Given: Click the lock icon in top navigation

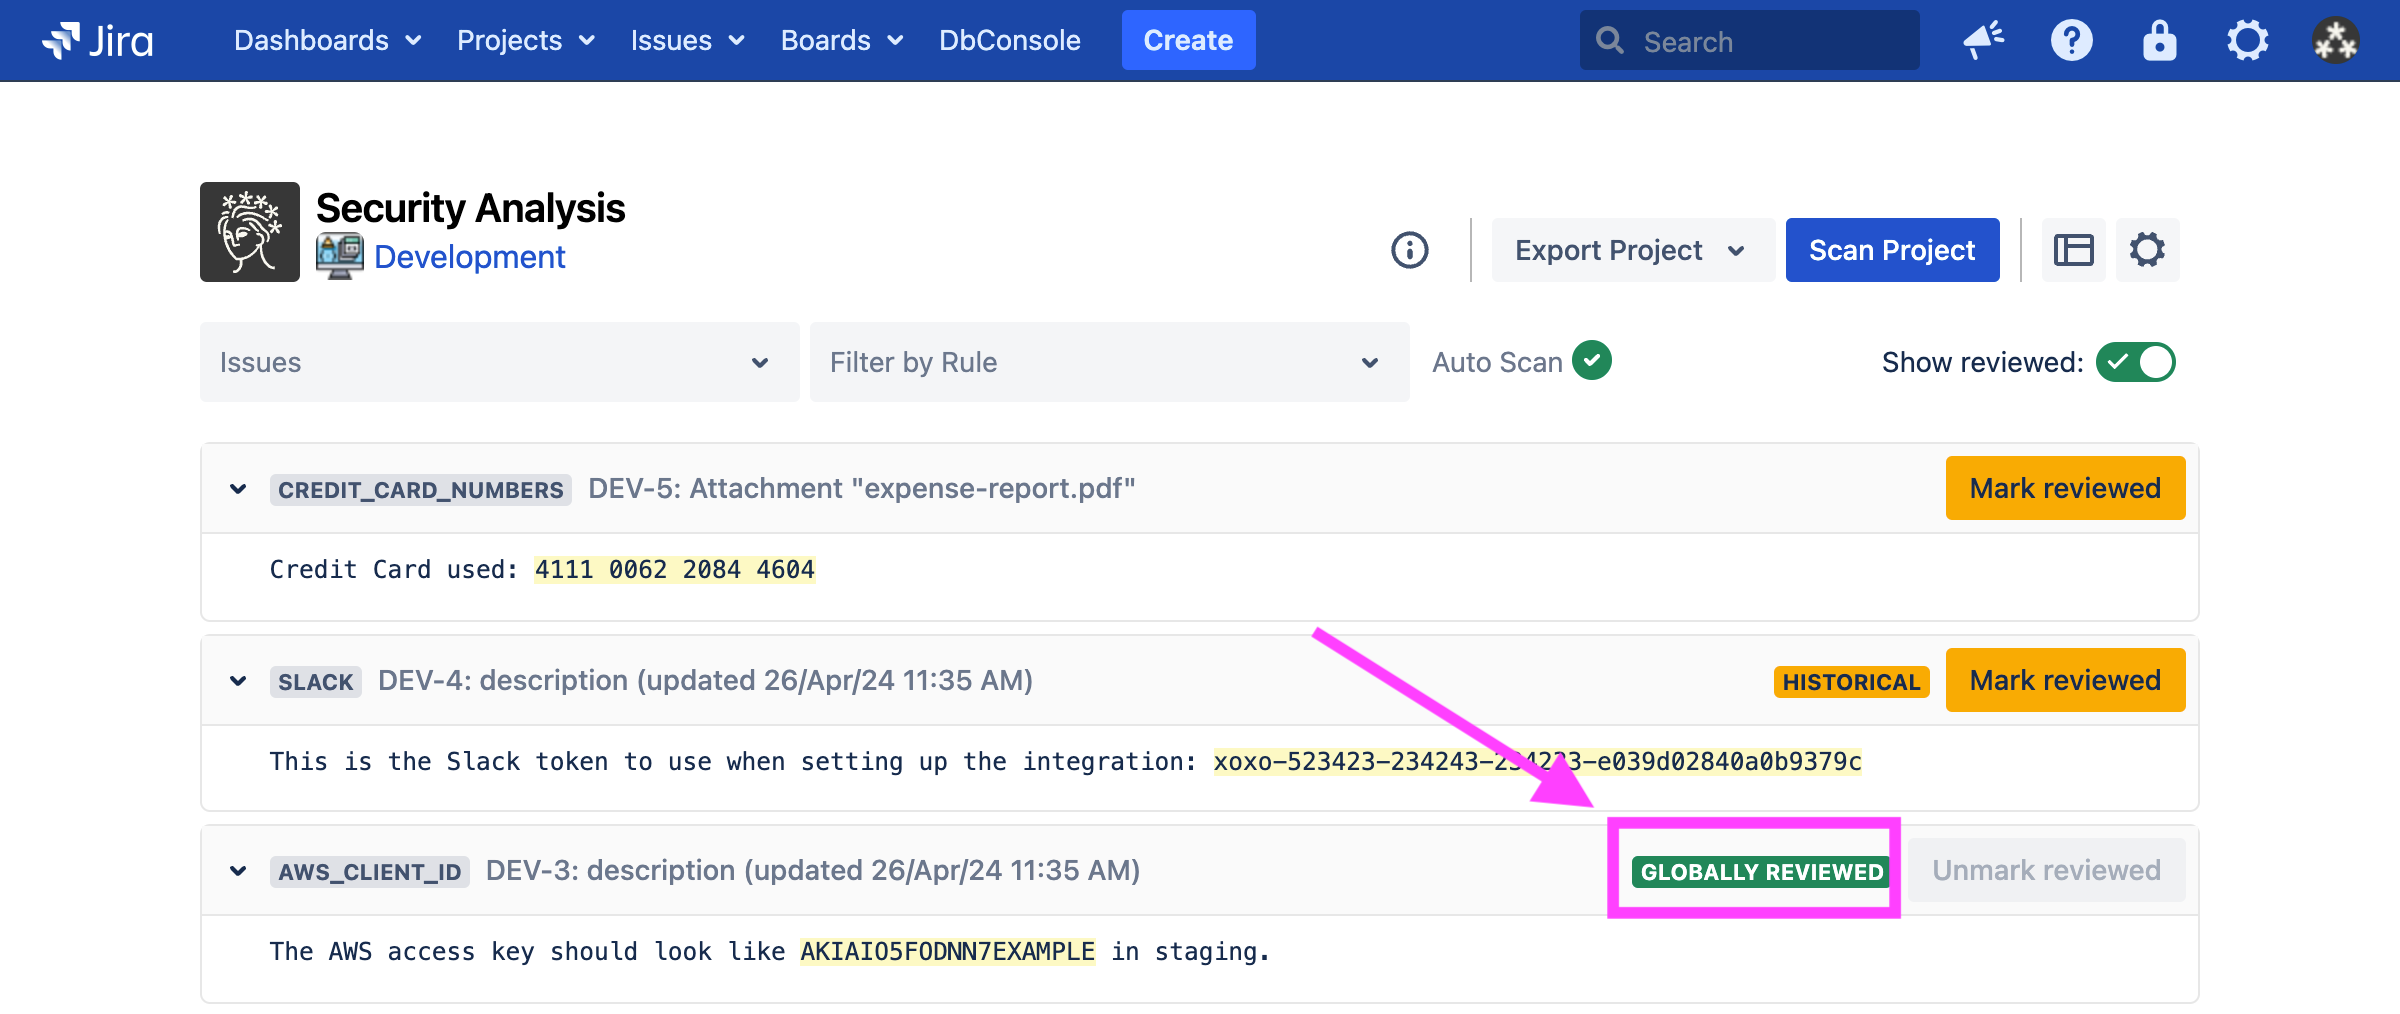Looking at the screenshot, I should point(2159,41).
